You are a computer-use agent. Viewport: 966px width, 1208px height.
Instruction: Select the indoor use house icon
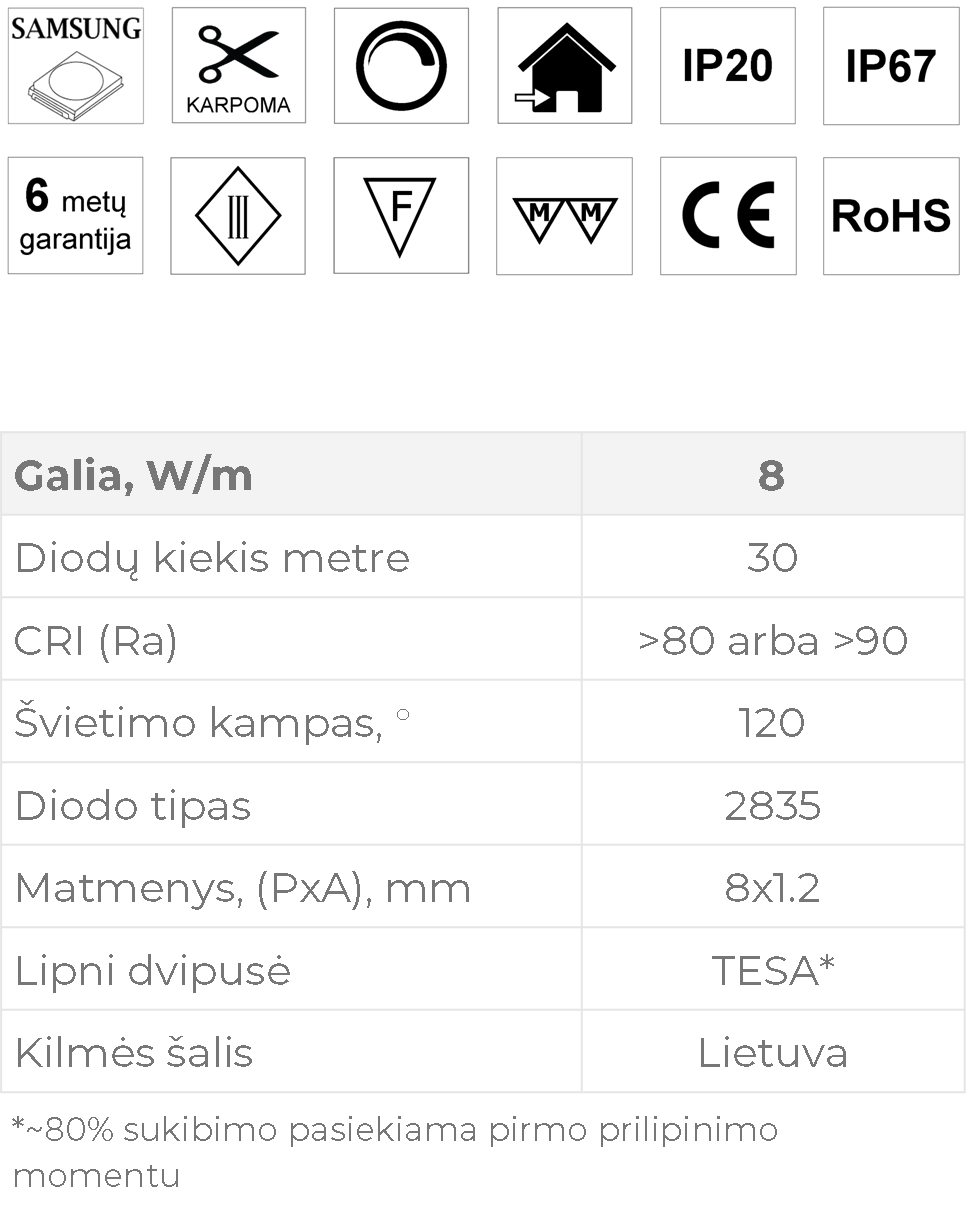pos(564,66)
